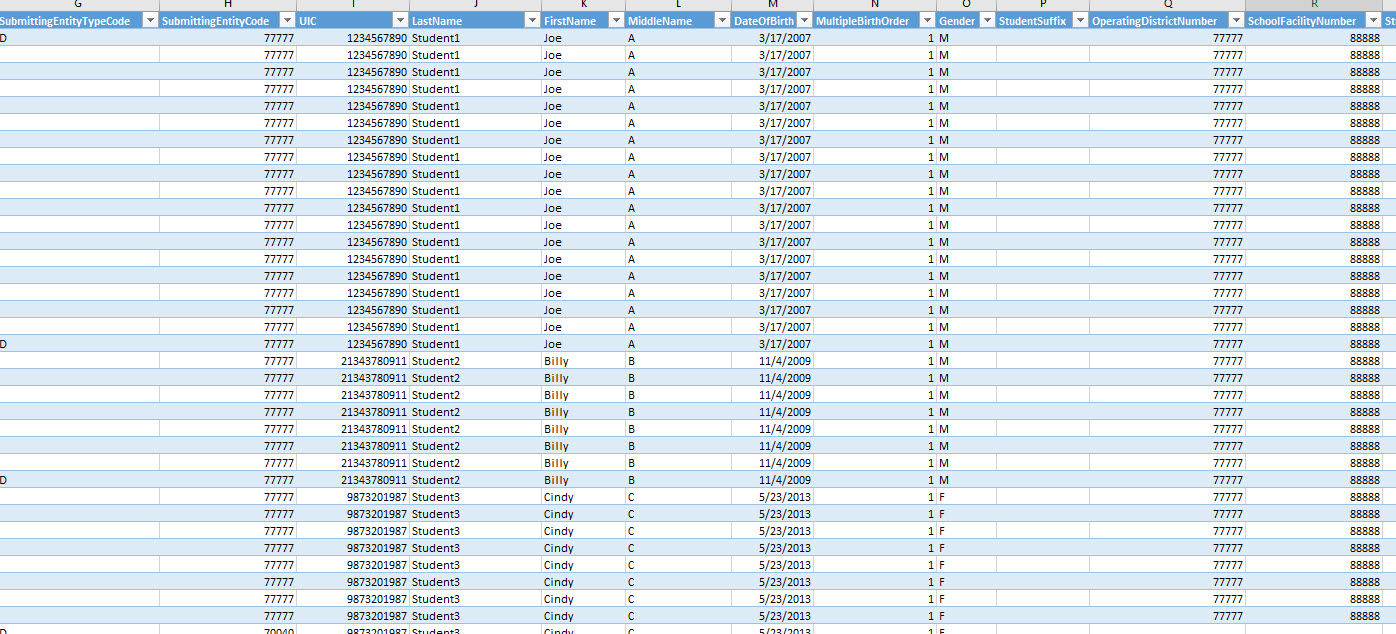Select entire column Q via its letter
The image size is (1396, 634).
(x=1168, y=5)
